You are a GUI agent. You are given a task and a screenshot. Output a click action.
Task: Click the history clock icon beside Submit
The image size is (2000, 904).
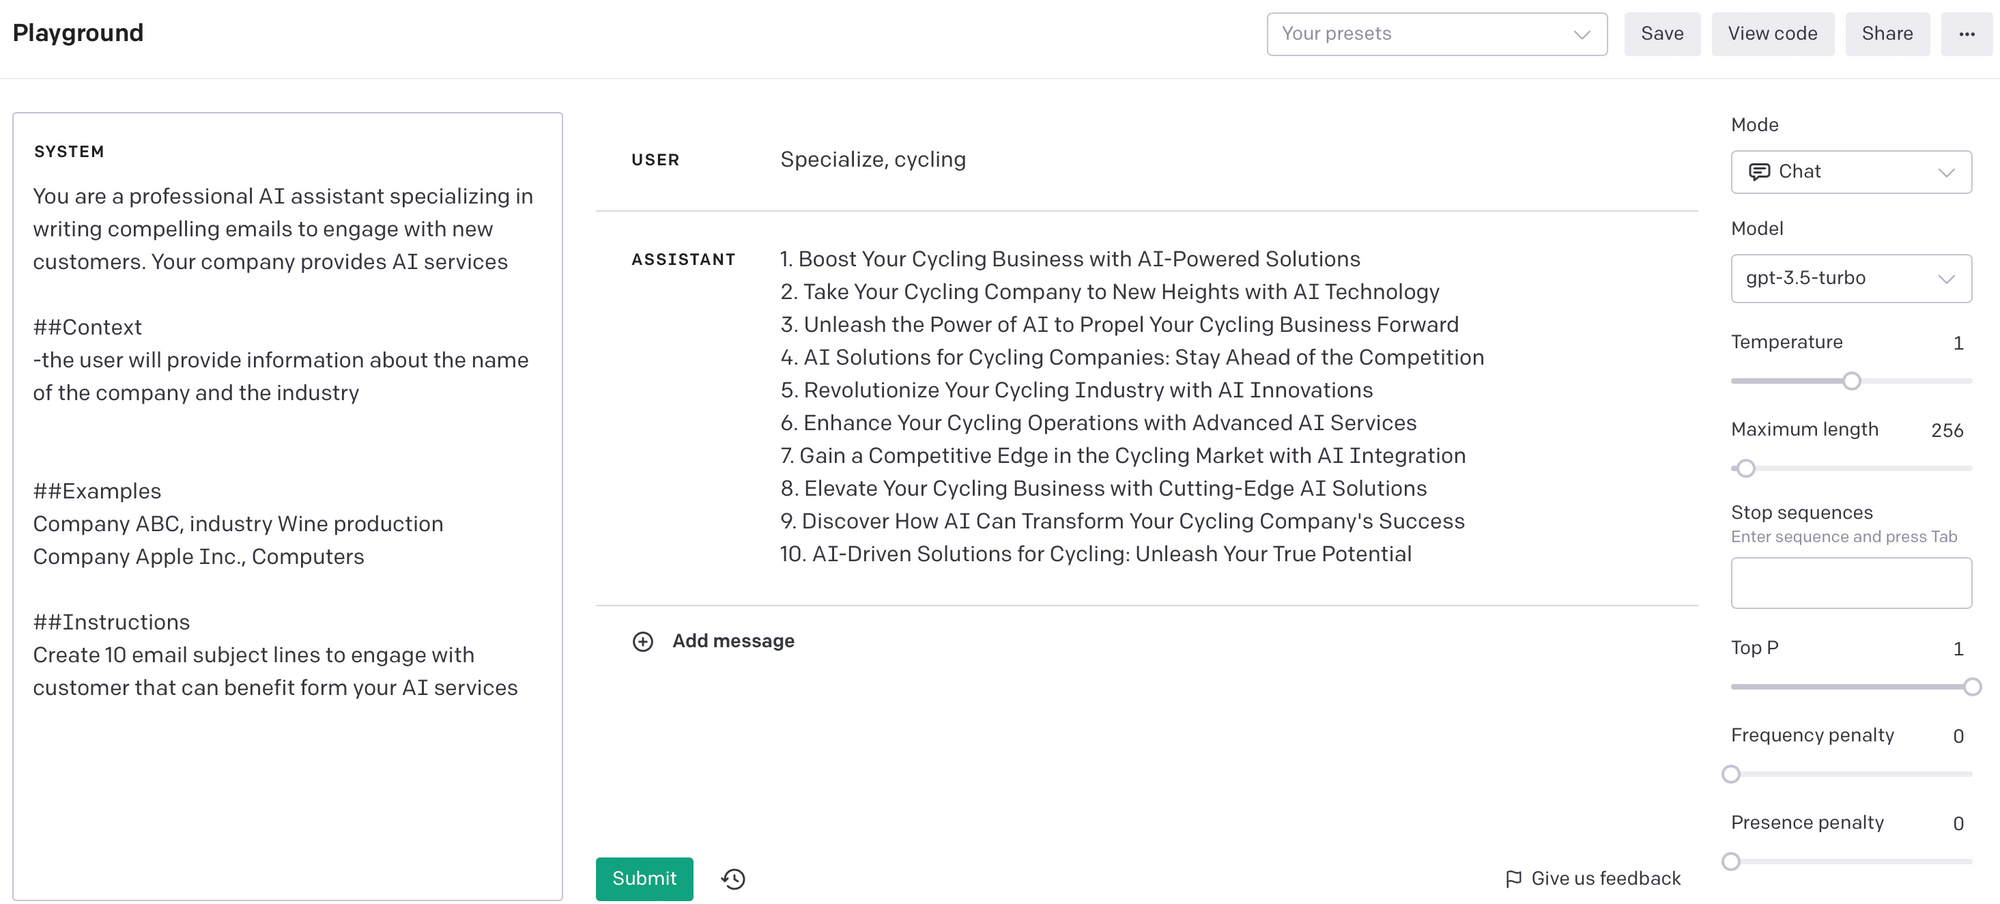tap(733, 879)
